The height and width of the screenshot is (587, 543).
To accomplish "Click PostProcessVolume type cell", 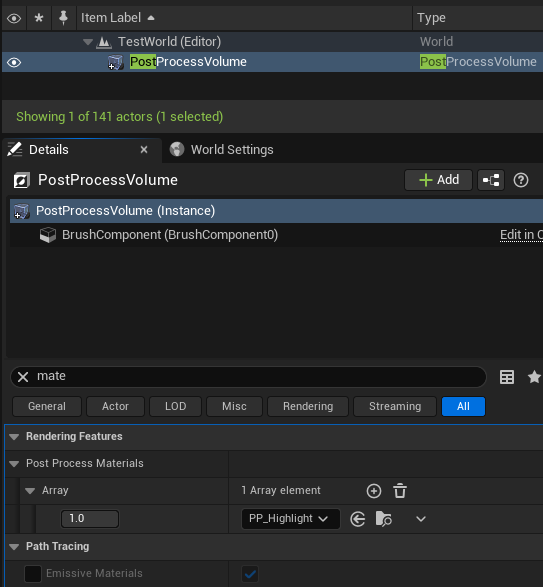I will coord(478,62).
